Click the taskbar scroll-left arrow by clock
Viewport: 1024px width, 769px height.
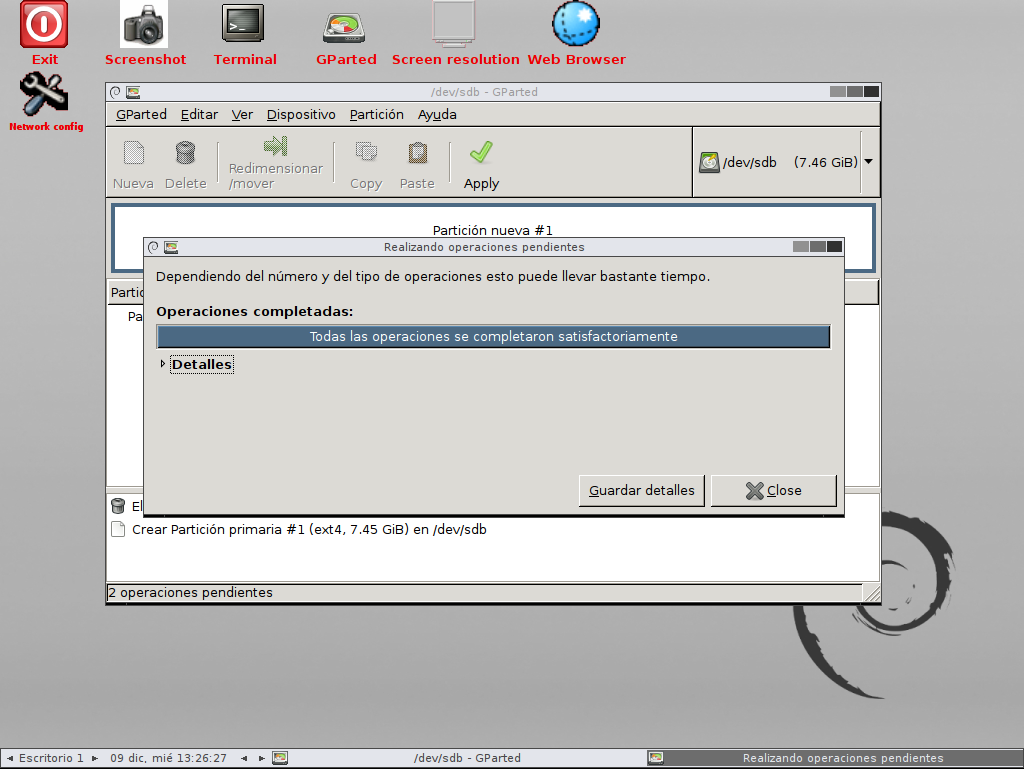click(x=244, y=758)
